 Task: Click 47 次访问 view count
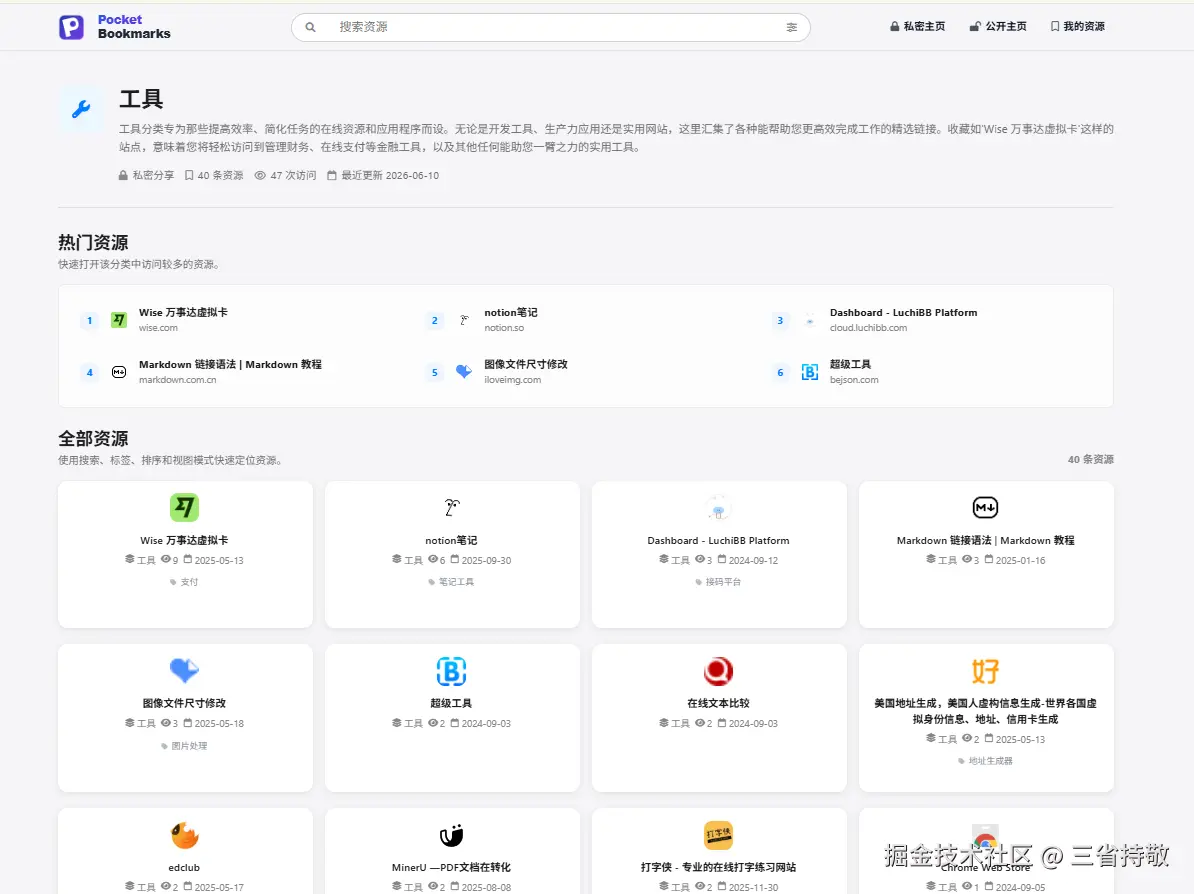click(286, 175)
